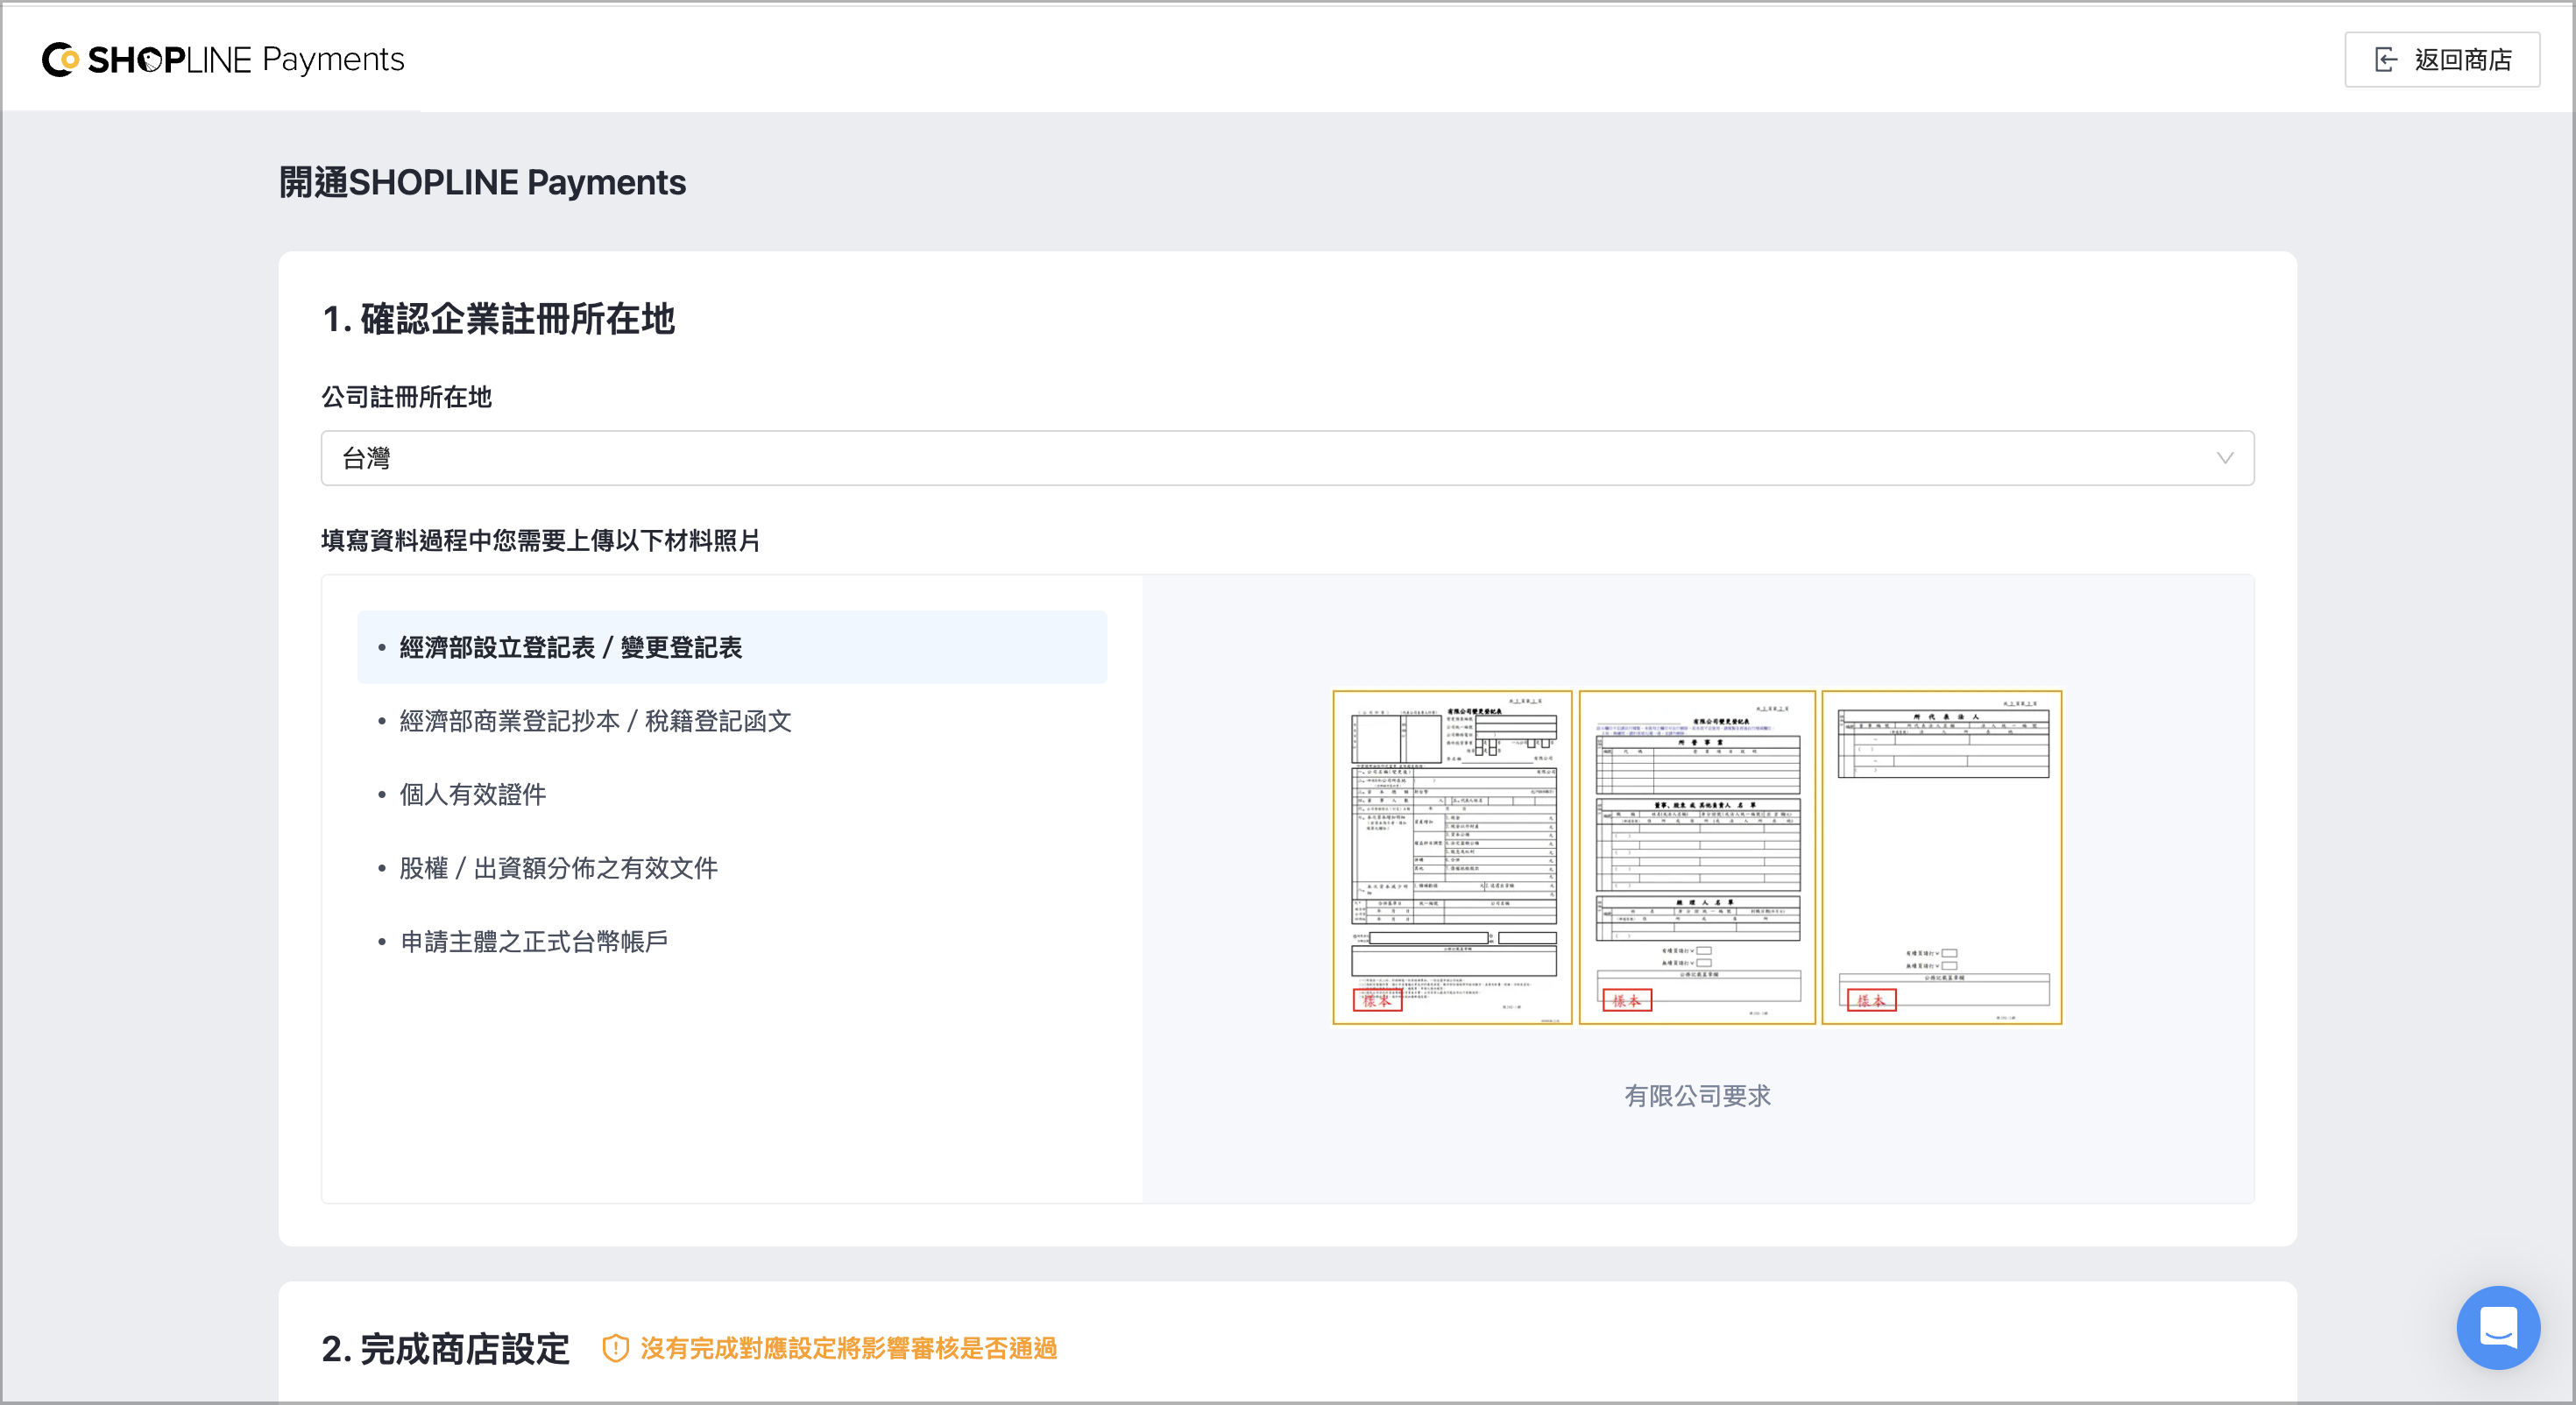Open the first sample document thumbnail
2576x1405 pixels.
coord(1452,857)
